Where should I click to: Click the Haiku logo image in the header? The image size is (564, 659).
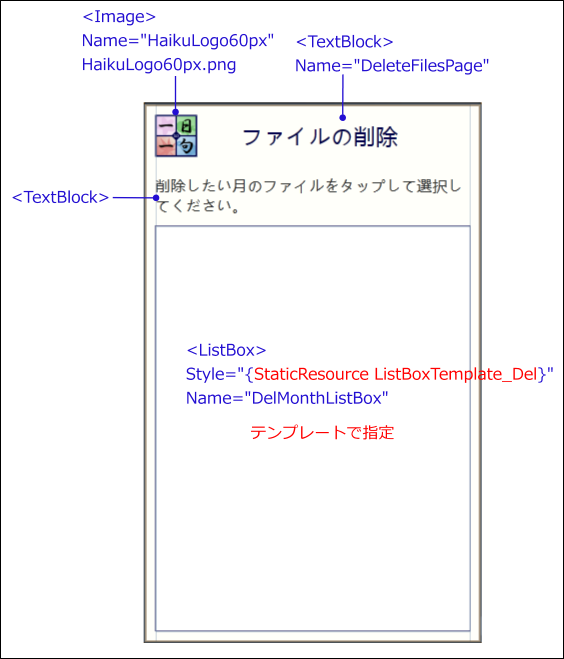(176, 136)
